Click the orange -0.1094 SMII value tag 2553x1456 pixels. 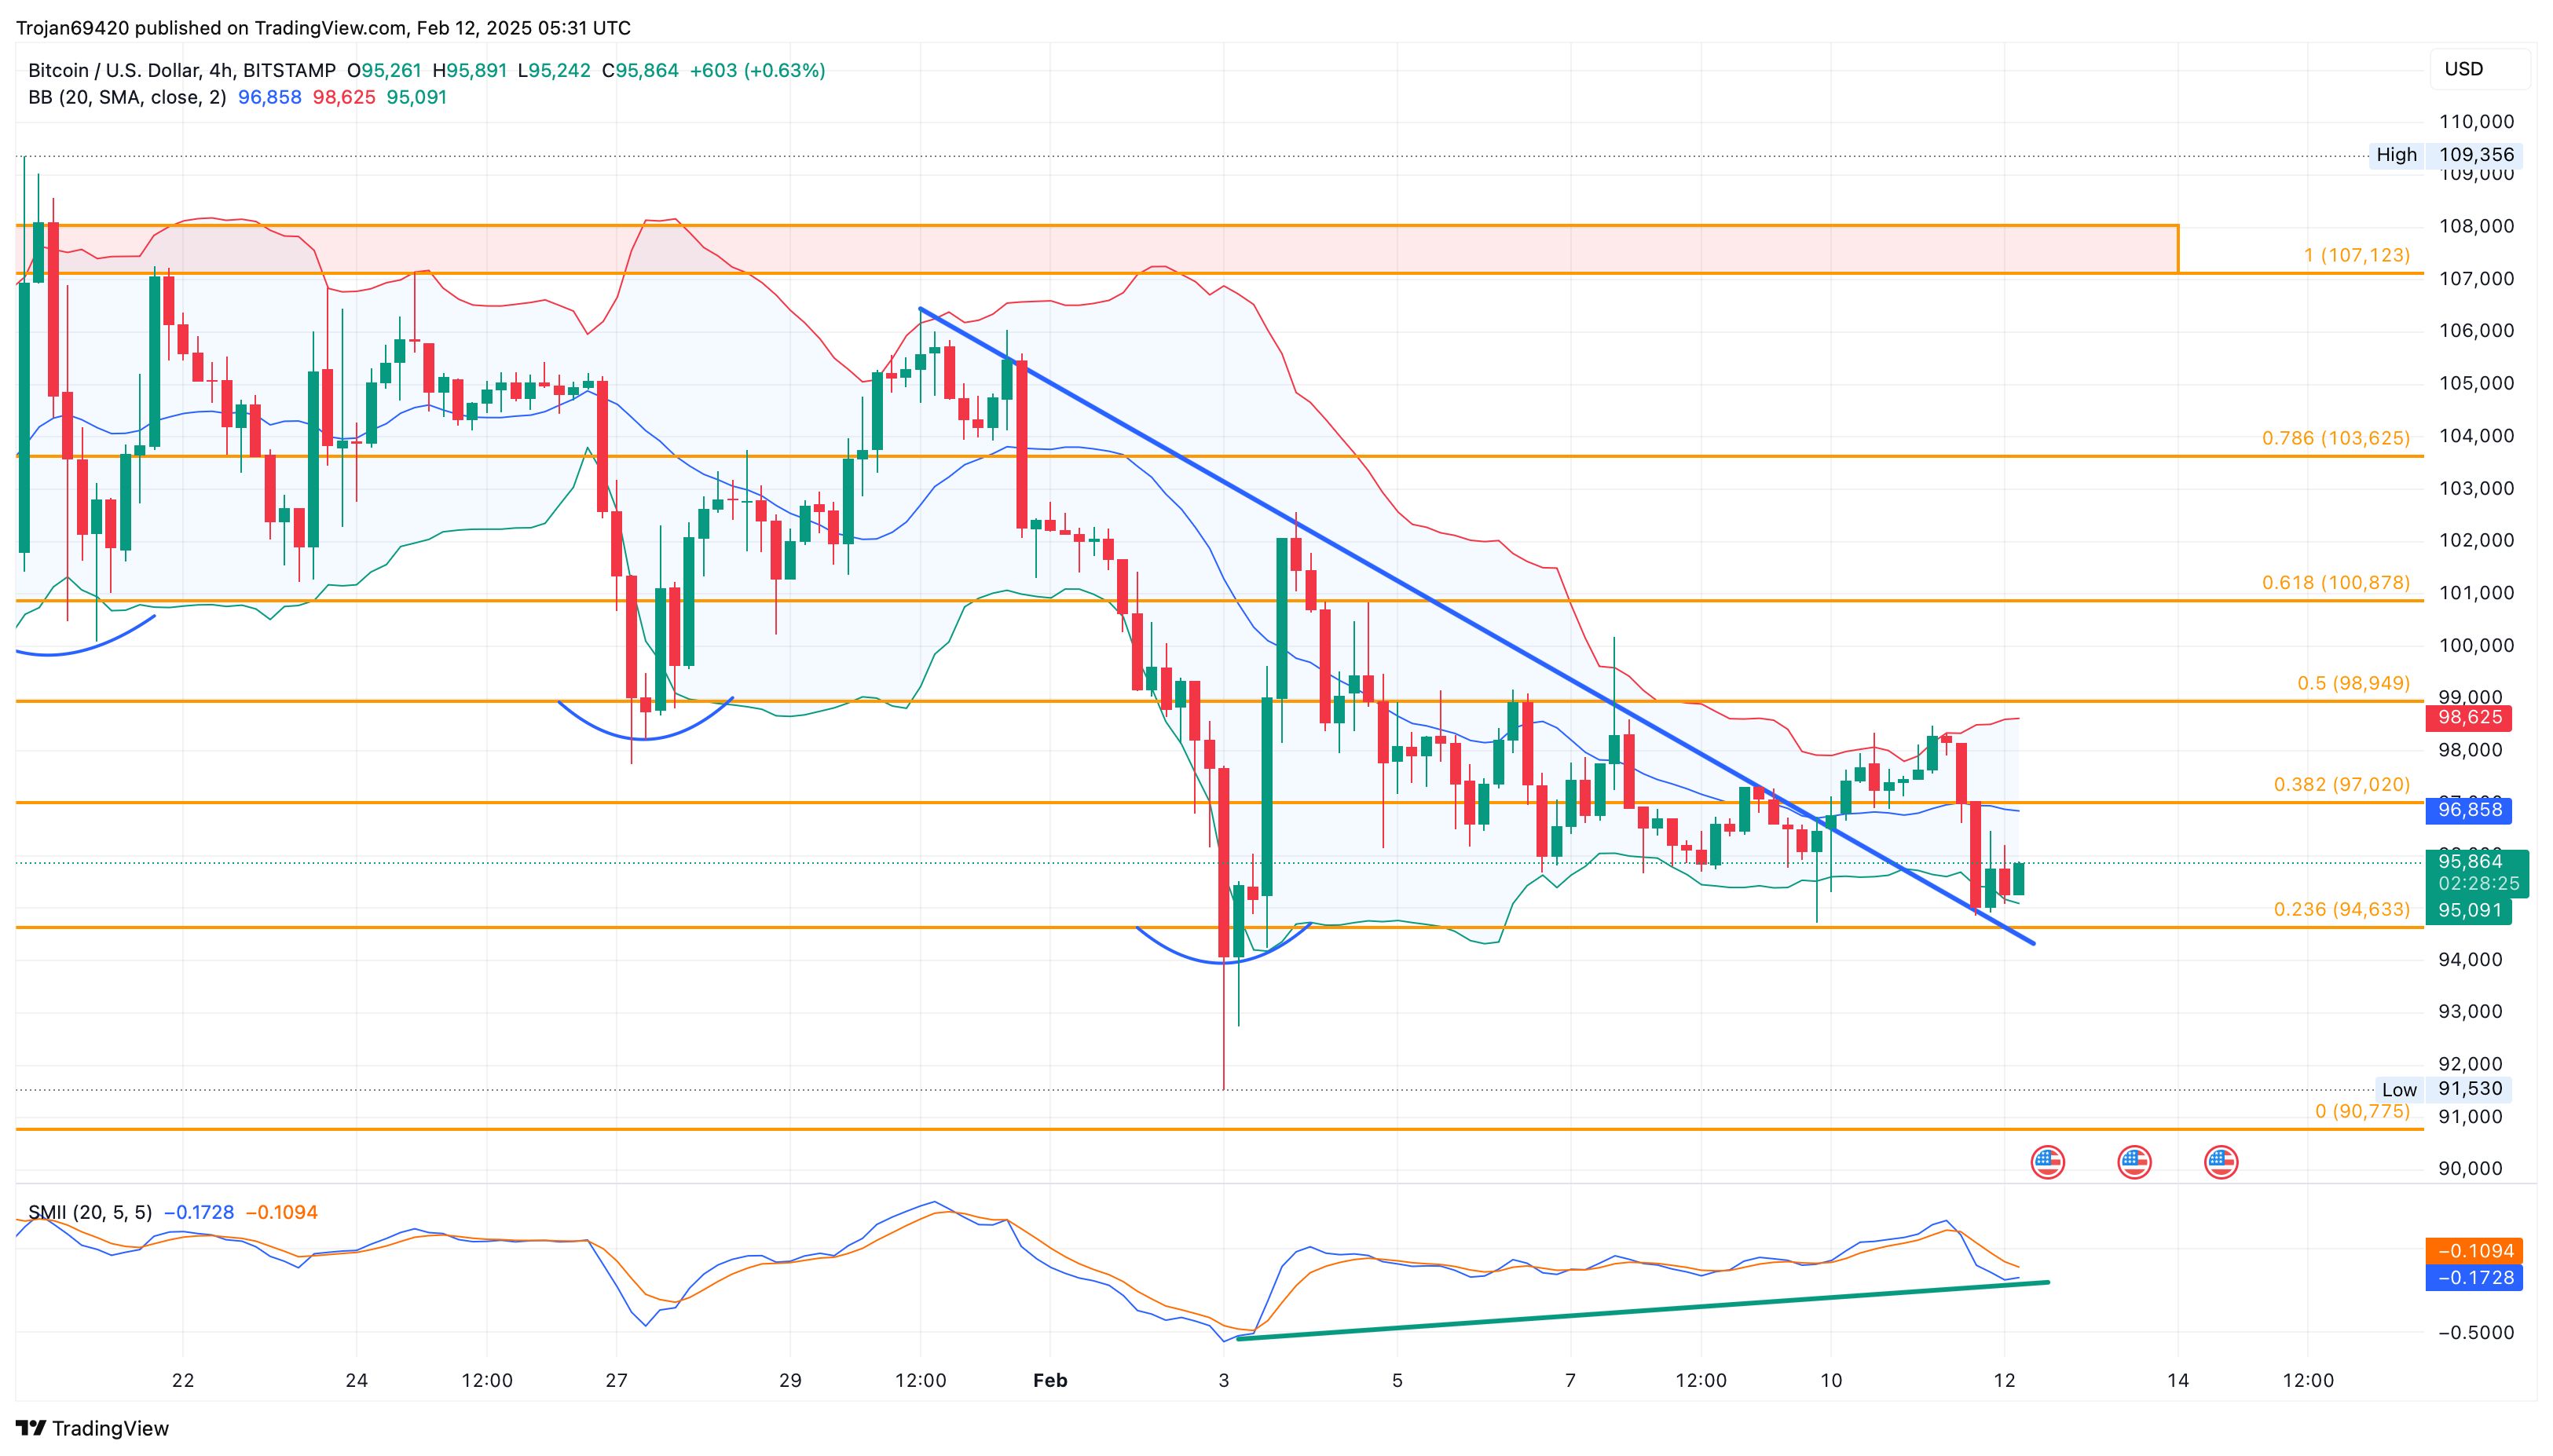[2474, 1251]
